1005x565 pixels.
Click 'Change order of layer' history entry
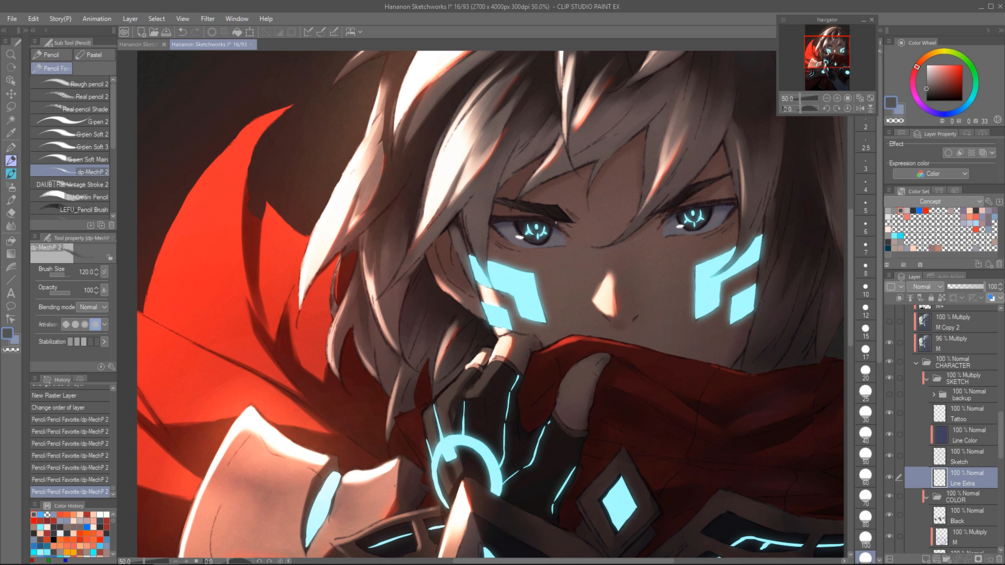pyautogui.click(x=70, y=407)
